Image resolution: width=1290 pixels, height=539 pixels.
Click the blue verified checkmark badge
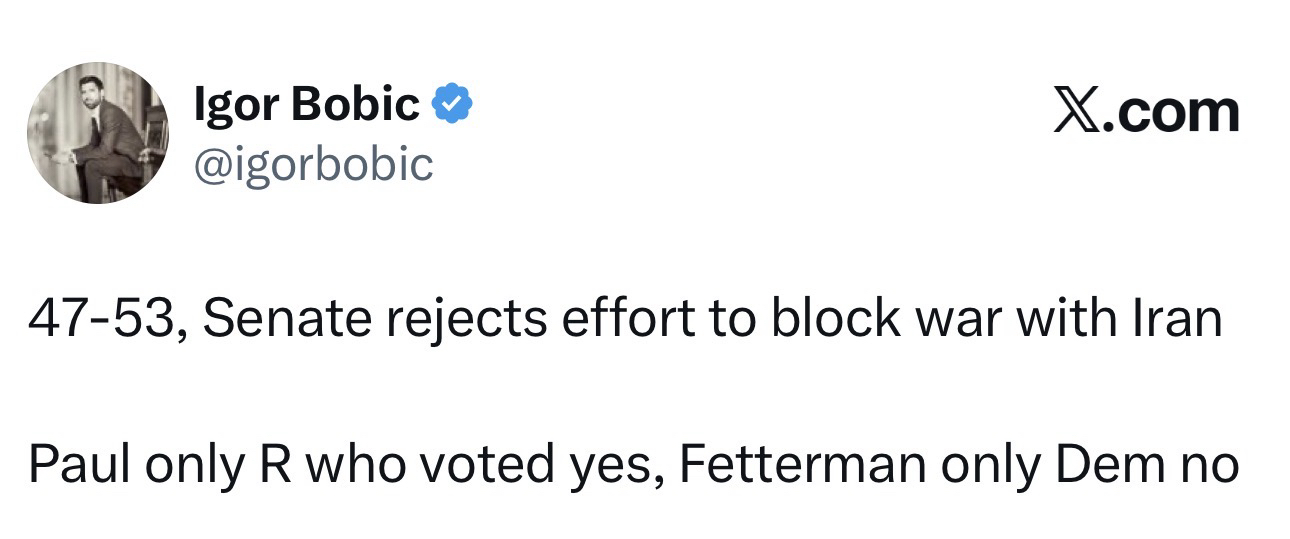tap(451, 104)
